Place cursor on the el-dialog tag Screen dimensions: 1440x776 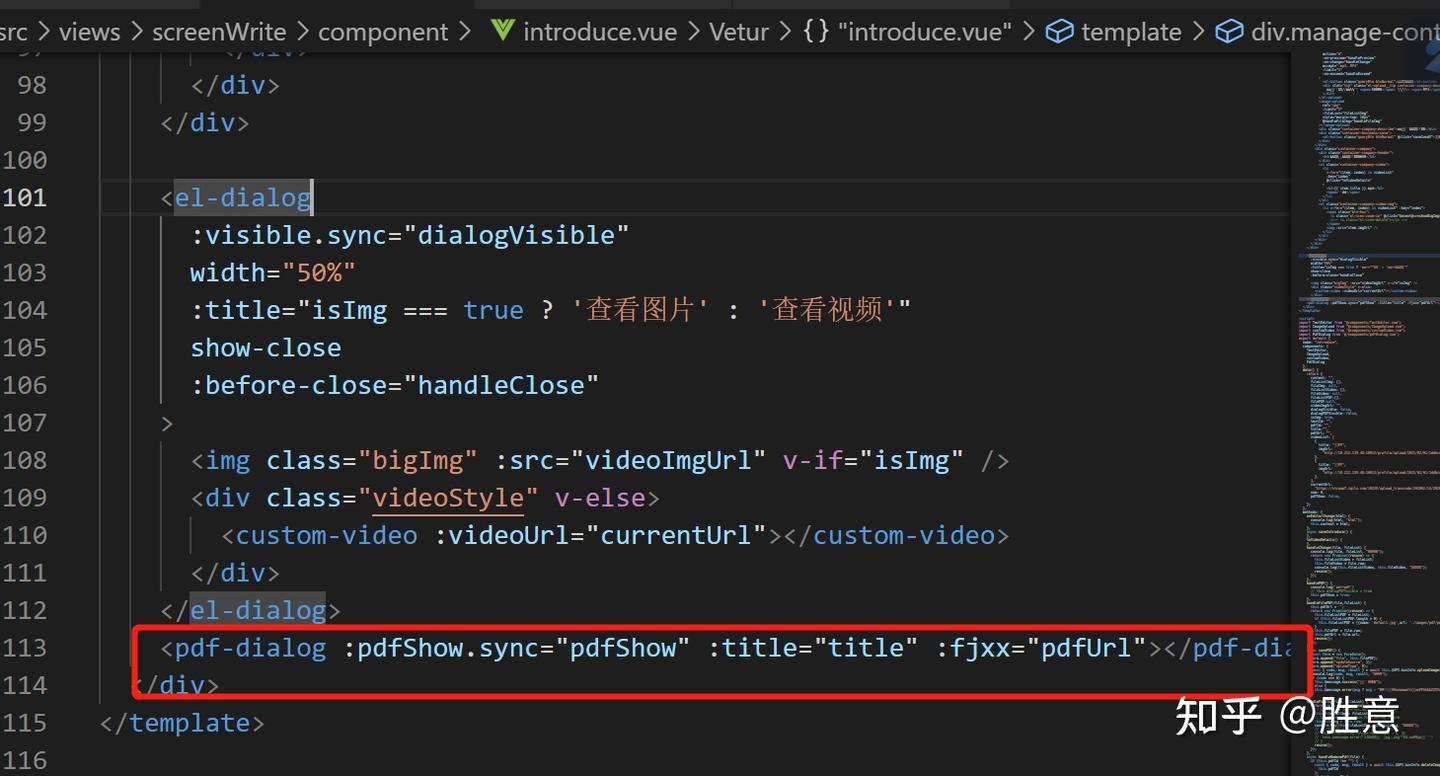240,197
